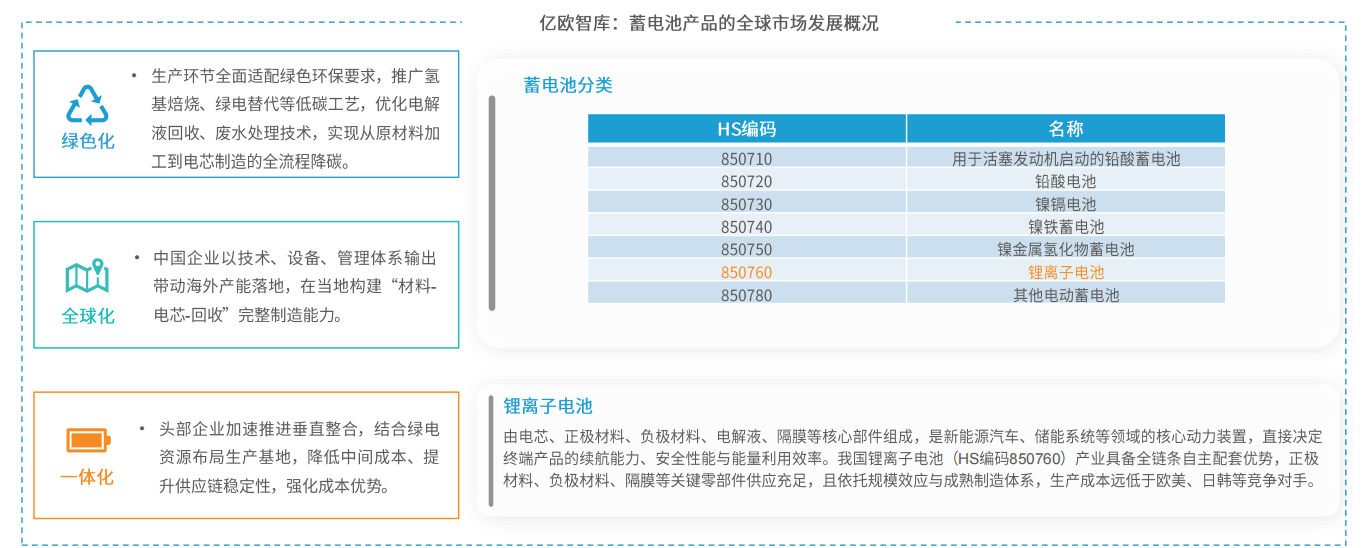
Task: Select the 镍金属氢化物蓄电池 row name
Action: [x=1065, y=249]
